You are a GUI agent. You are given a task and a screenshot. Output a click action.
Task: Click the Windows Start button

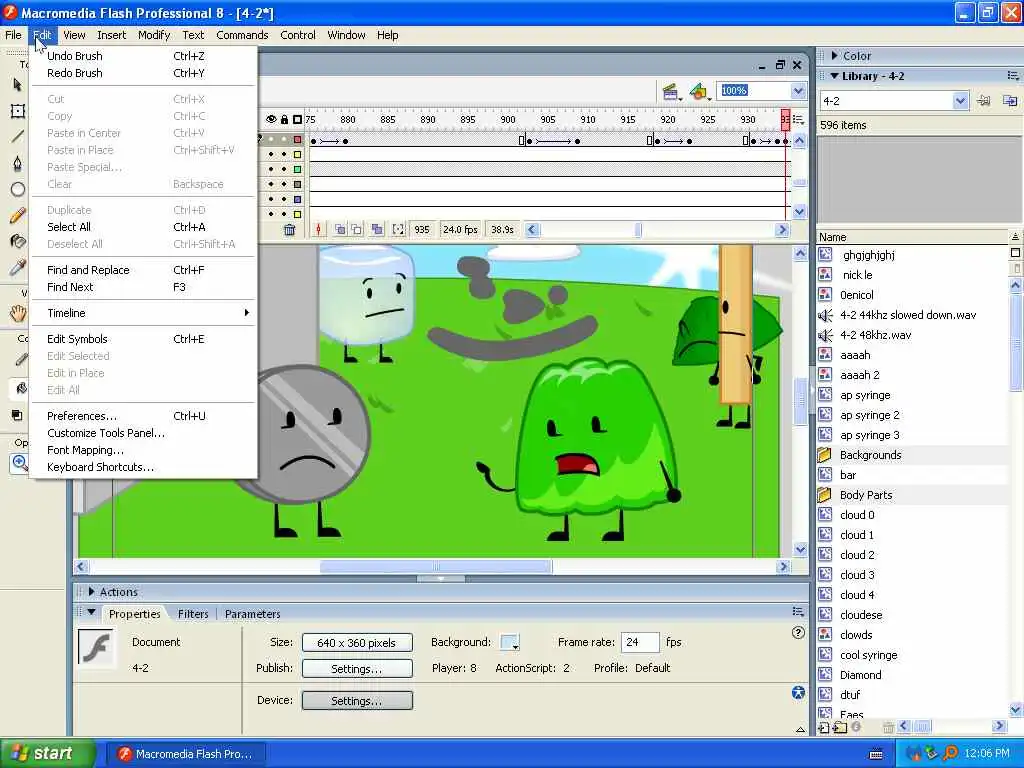[46, 753]
